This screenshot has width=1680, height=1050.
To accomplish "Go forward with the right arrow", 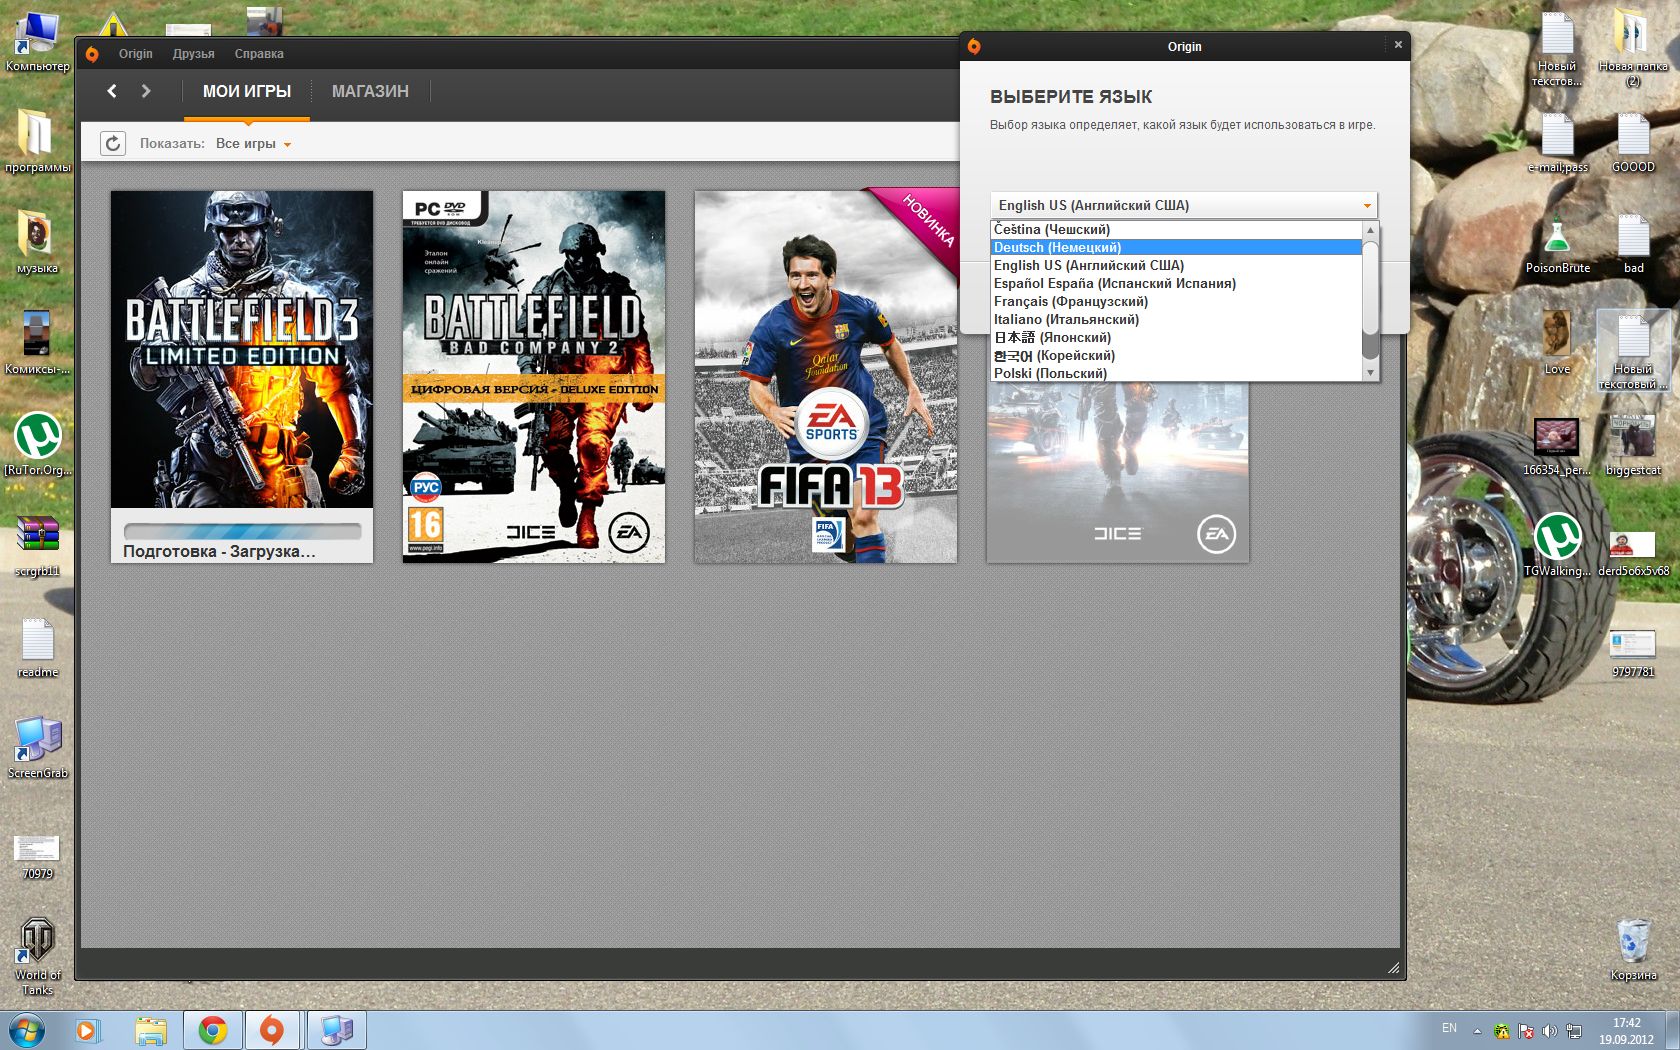I will coord(146,91).
